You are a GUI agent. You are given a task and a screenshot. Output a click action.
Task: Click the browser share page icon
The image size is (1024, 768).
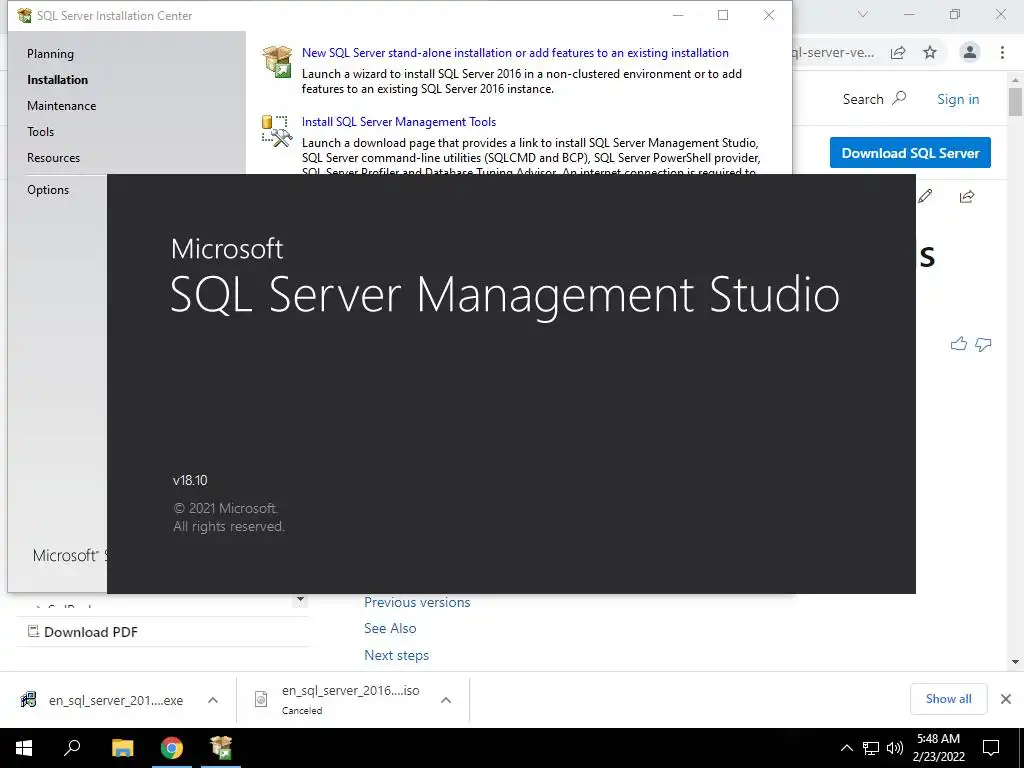click(x=898, y=52)
